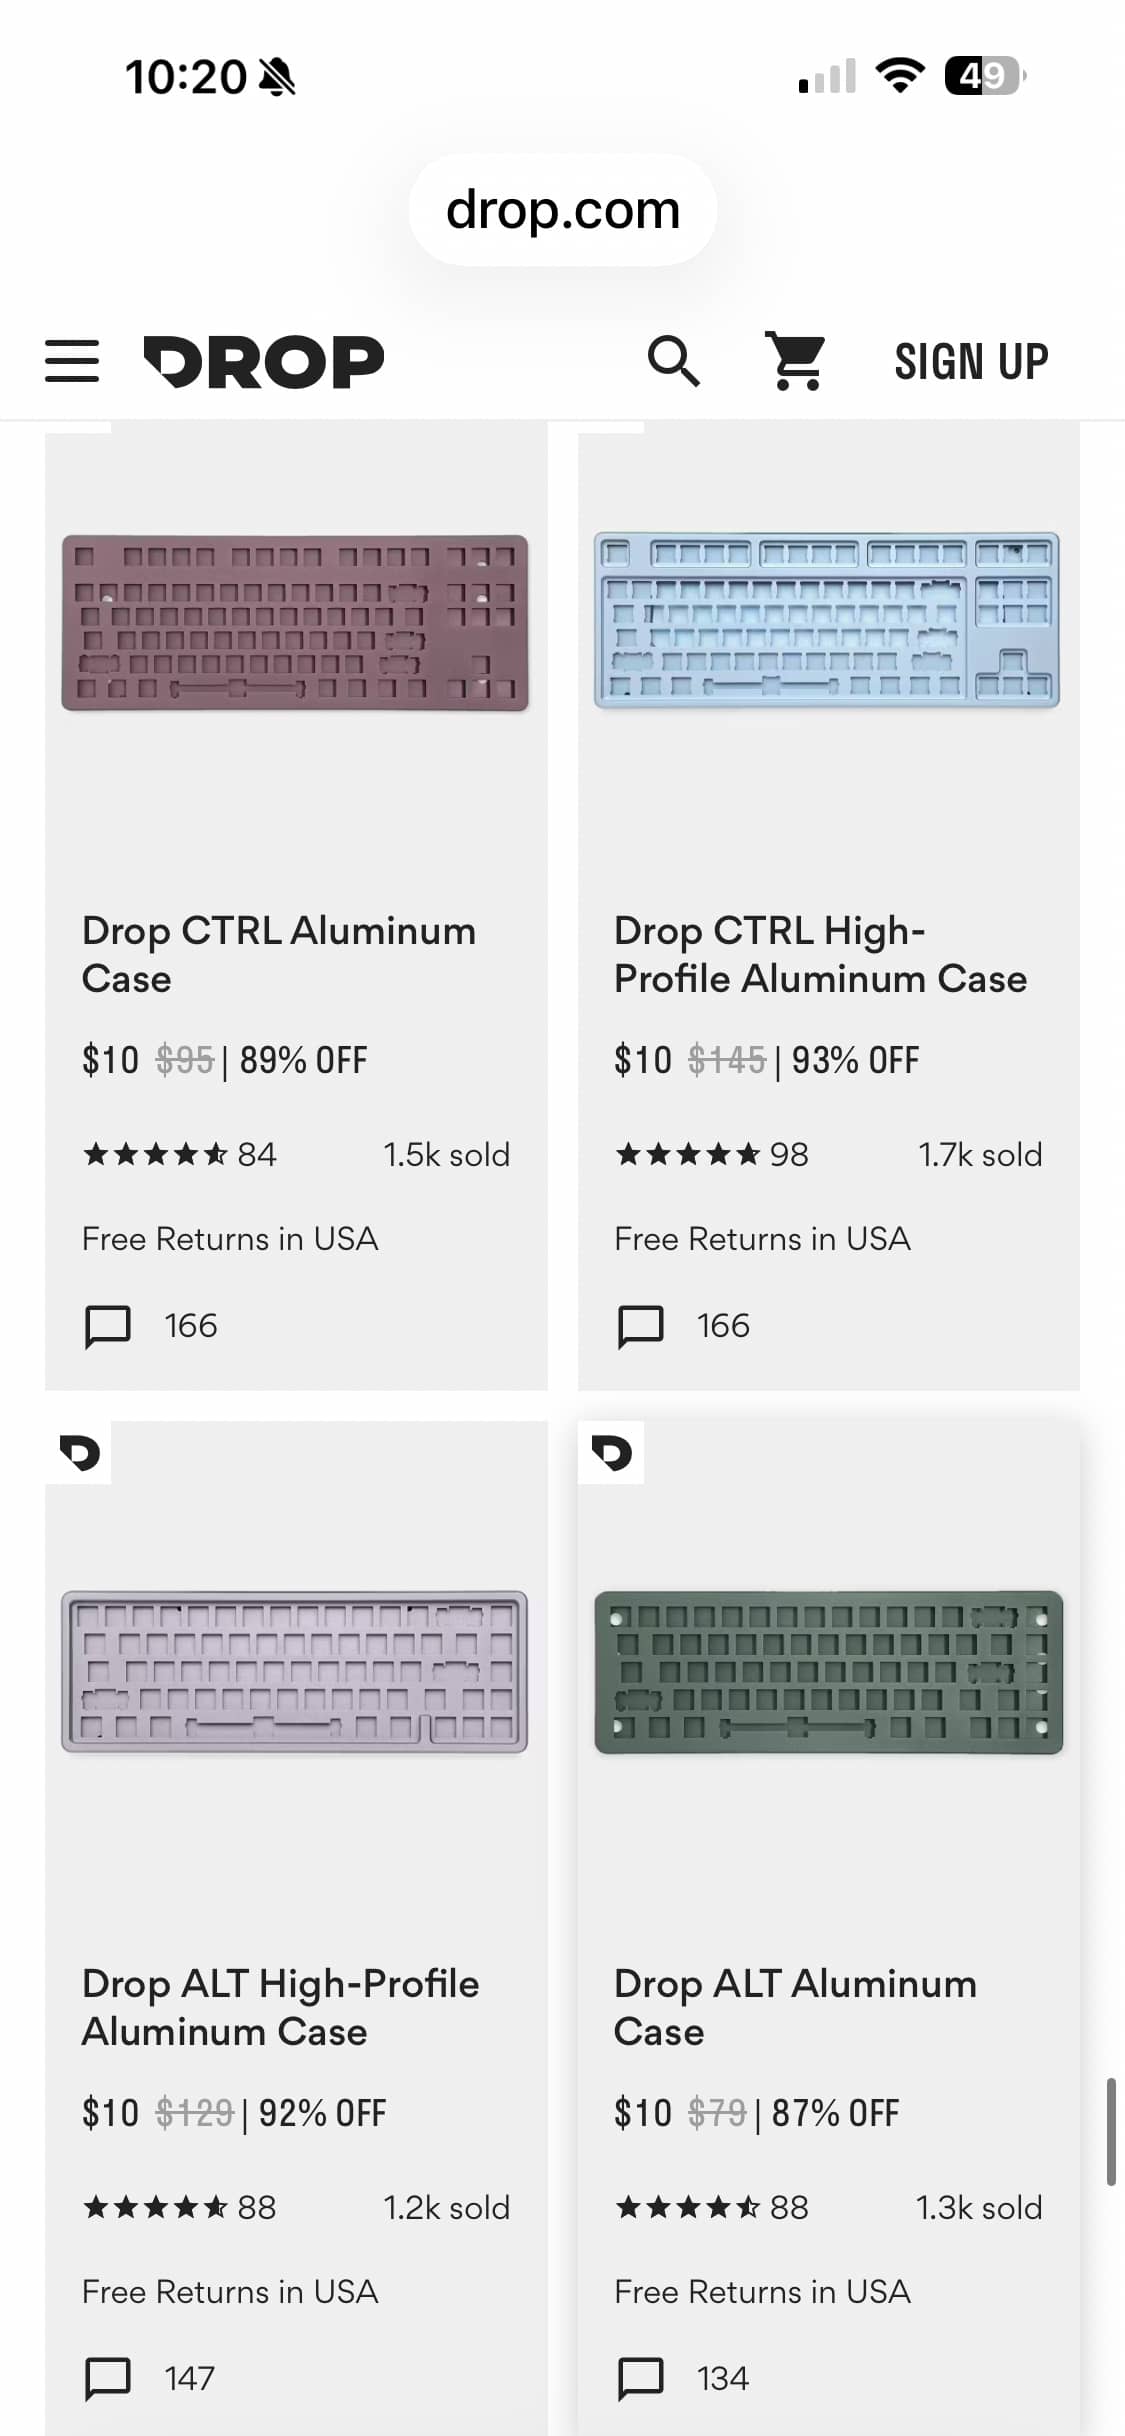Tap Drop badge on ALT Aluminum Case card

612,1452
